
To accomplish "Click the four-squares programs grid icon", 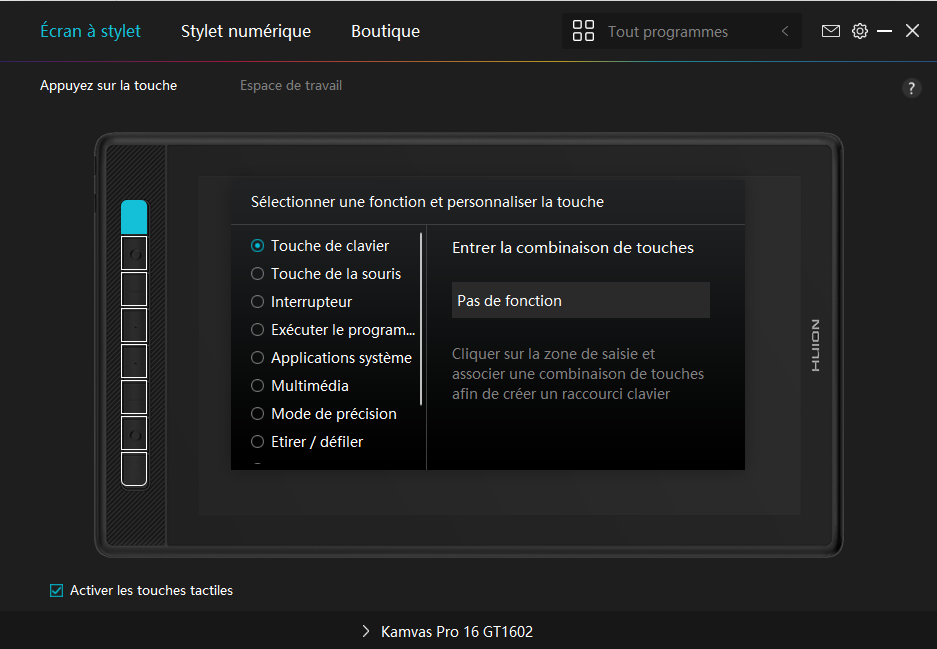I will 583,31.
